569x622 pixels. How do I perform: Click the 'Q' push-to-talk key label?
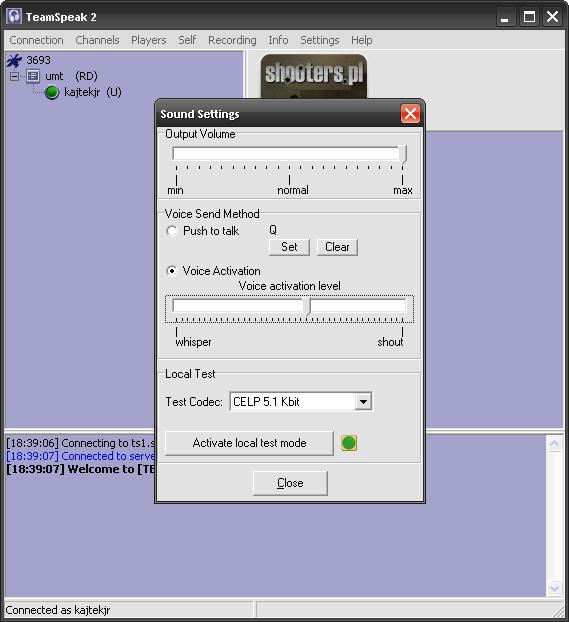point(273,230)
